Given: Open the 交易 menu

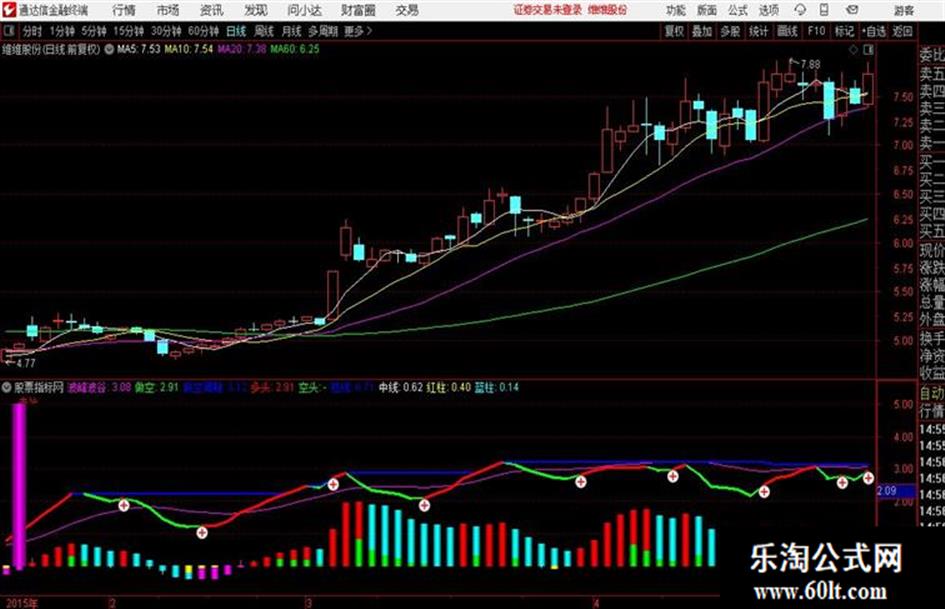Looking at the screenshot, I should click(407, 10).
